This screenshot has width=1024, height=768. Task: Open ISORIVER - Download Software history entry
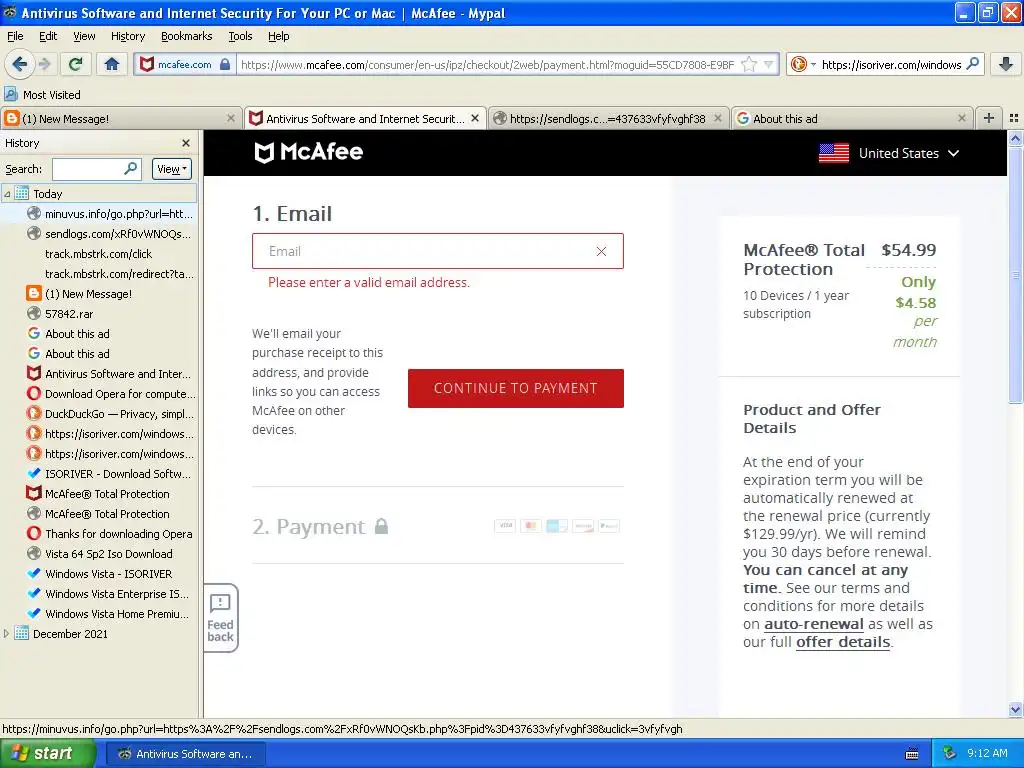point(109,474)
